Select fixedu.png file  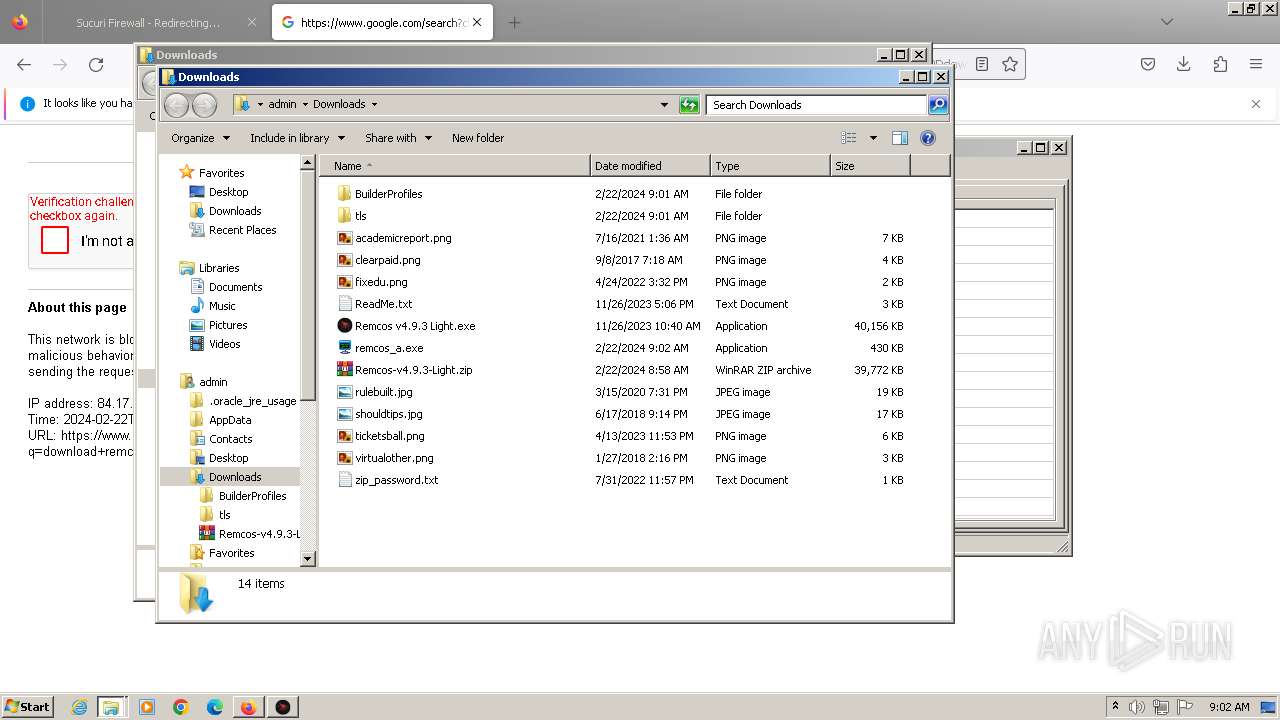coord(372,282)
